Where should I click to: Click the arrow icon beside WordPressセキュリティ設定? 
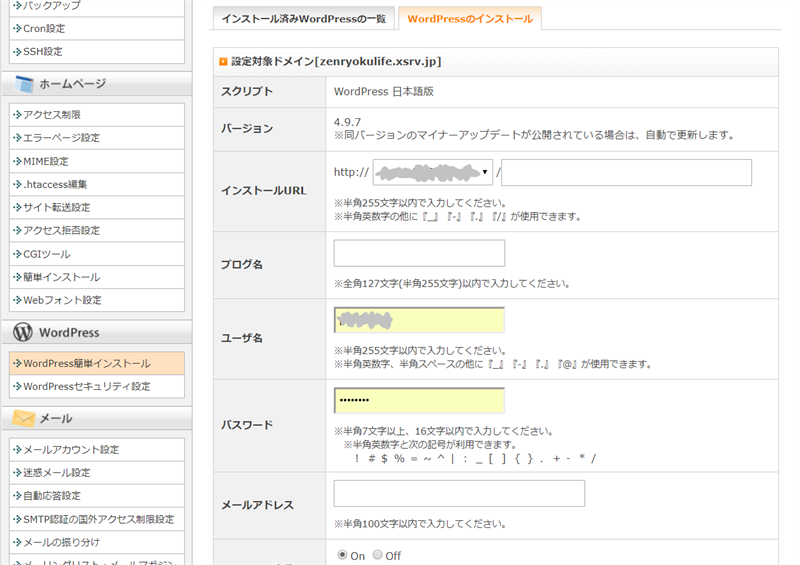(17, 386)
